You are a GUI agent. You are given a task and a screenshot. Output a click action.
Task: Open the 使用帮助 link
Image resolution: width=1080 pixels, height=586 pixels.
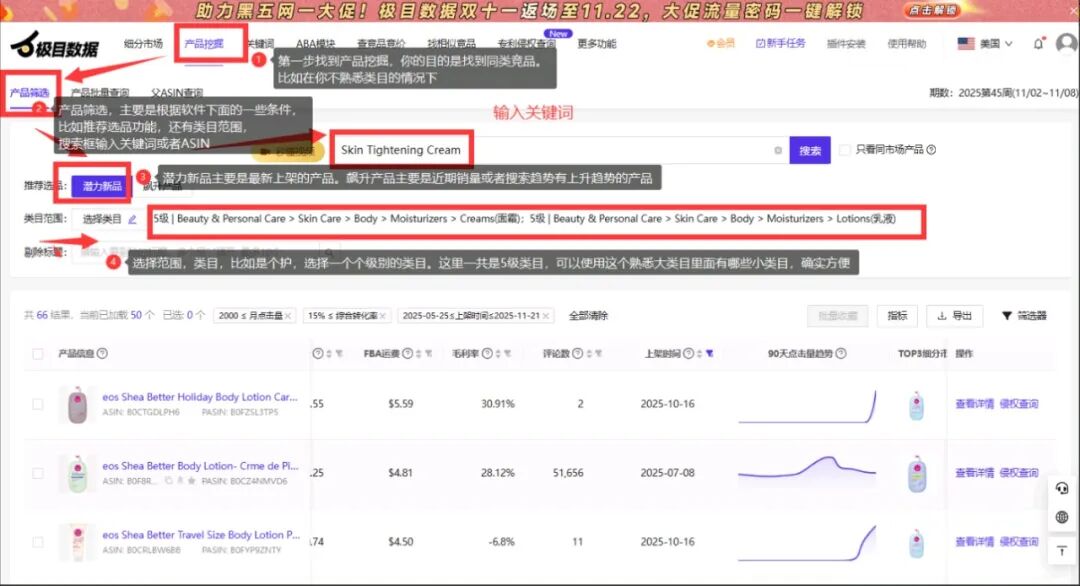[x=906, y=43]
